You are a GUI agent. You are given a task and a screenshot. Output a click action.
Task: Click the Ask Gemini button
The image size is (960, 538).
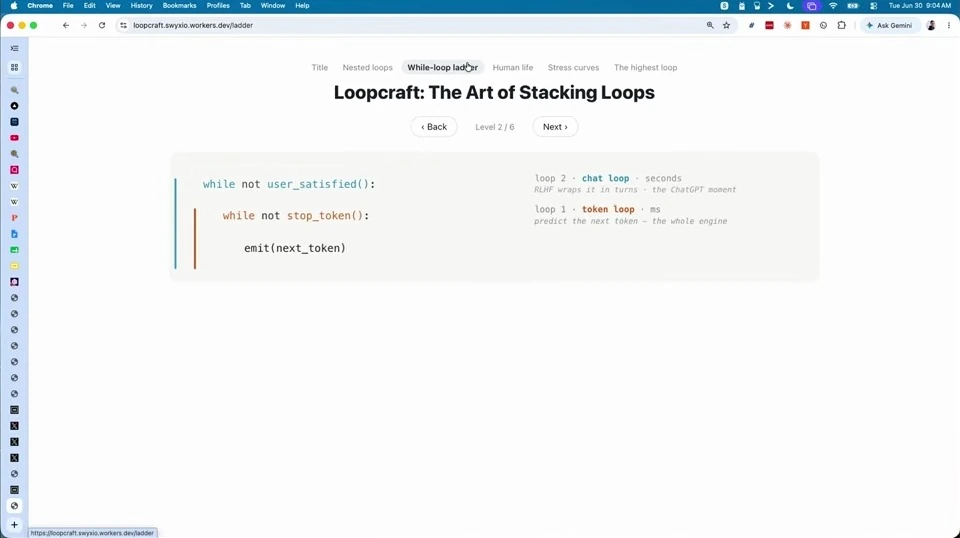[890, 25]
